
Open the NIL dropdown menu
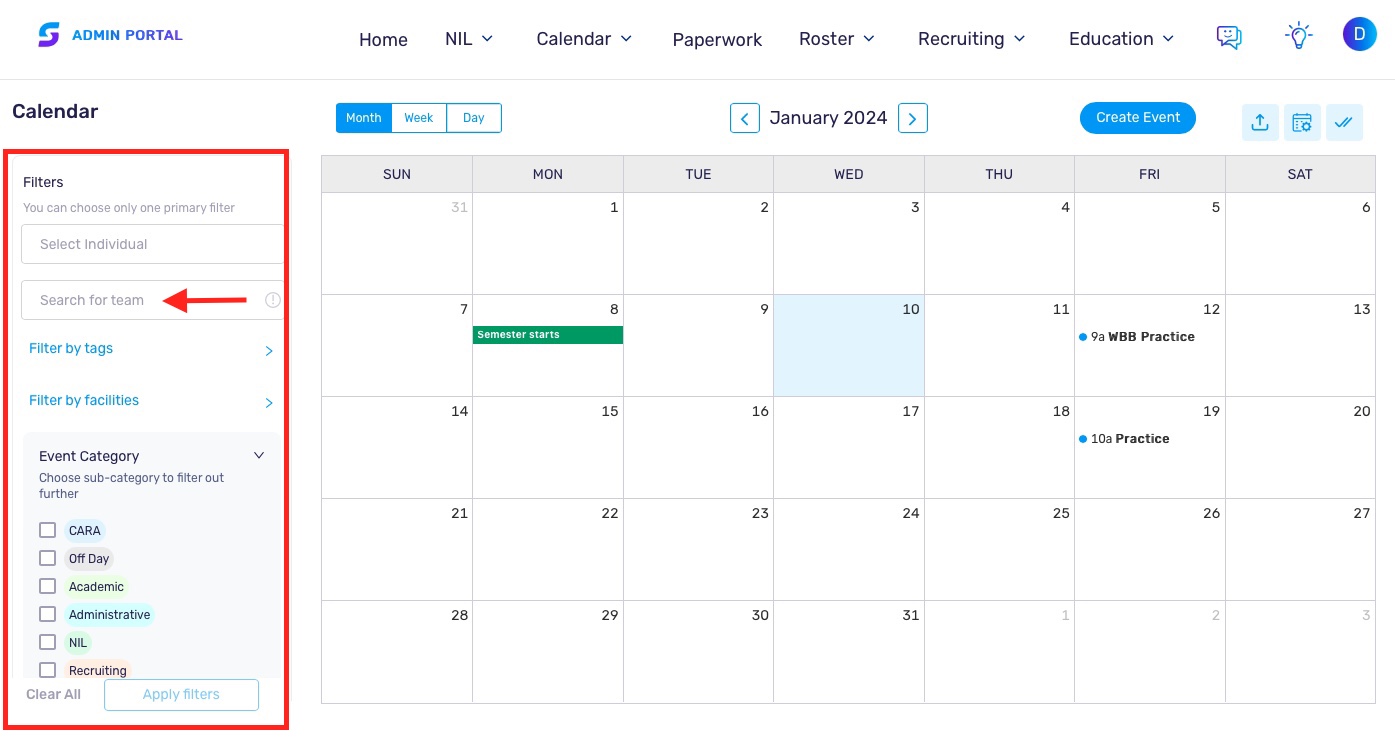(469, 39)
